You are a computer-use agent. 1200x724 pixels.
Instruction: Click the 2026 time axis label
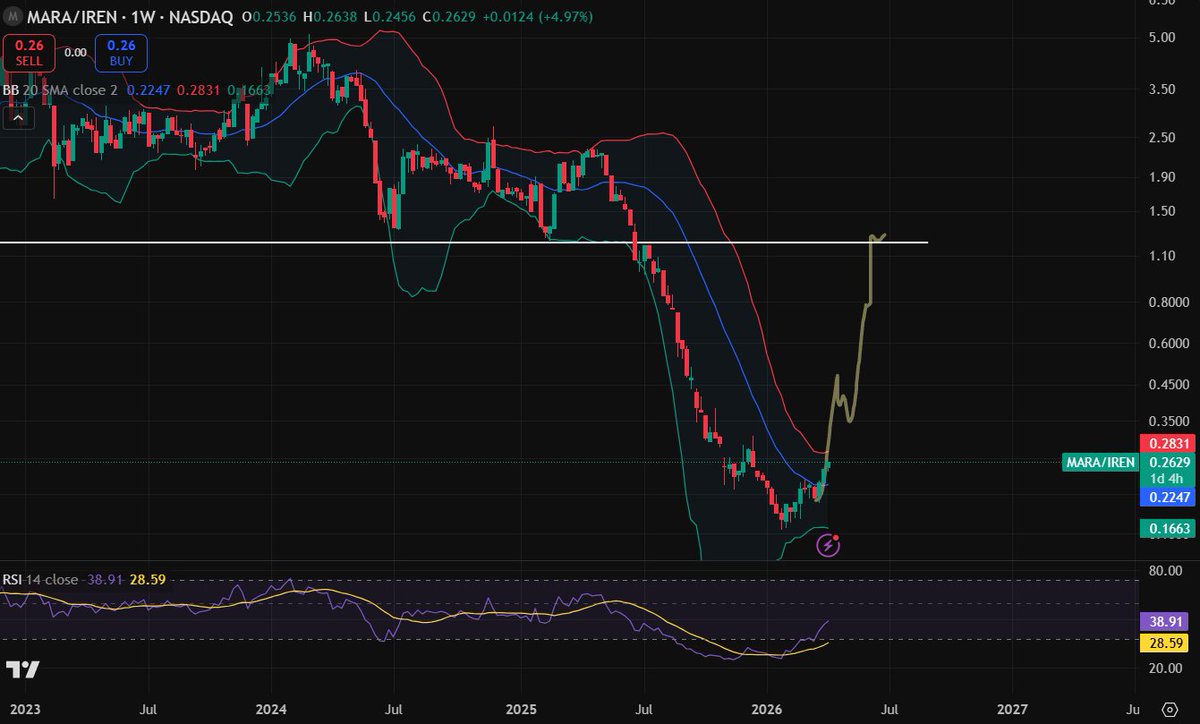(766, 709)
